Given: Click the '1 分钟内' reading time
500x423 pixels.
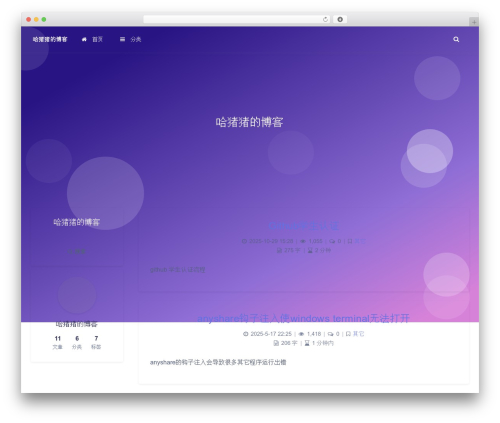Looking at the screenshot, I should click(323, 343).
